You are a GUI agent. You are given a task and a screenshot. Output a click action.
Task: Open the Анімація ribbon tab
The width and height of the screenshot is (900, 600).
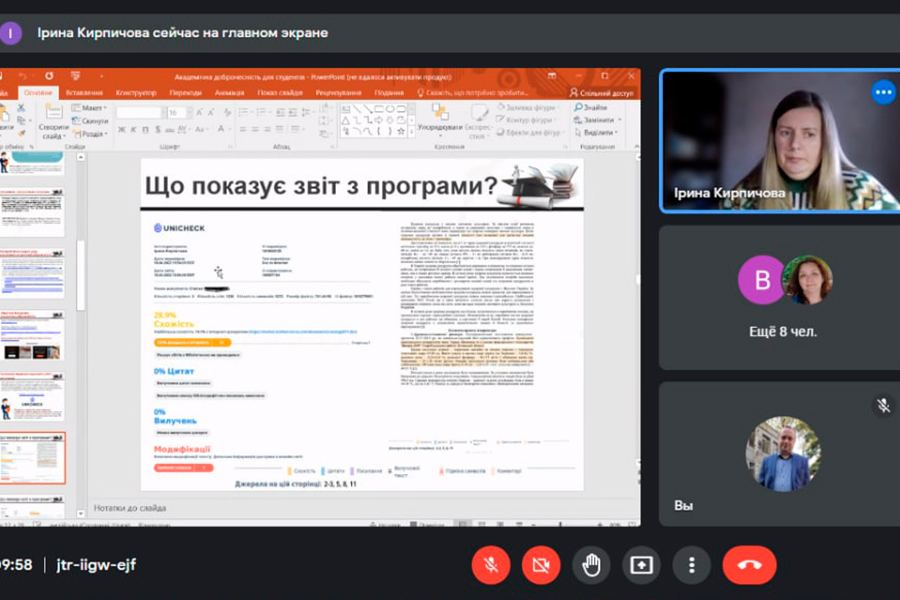(229, 92)
